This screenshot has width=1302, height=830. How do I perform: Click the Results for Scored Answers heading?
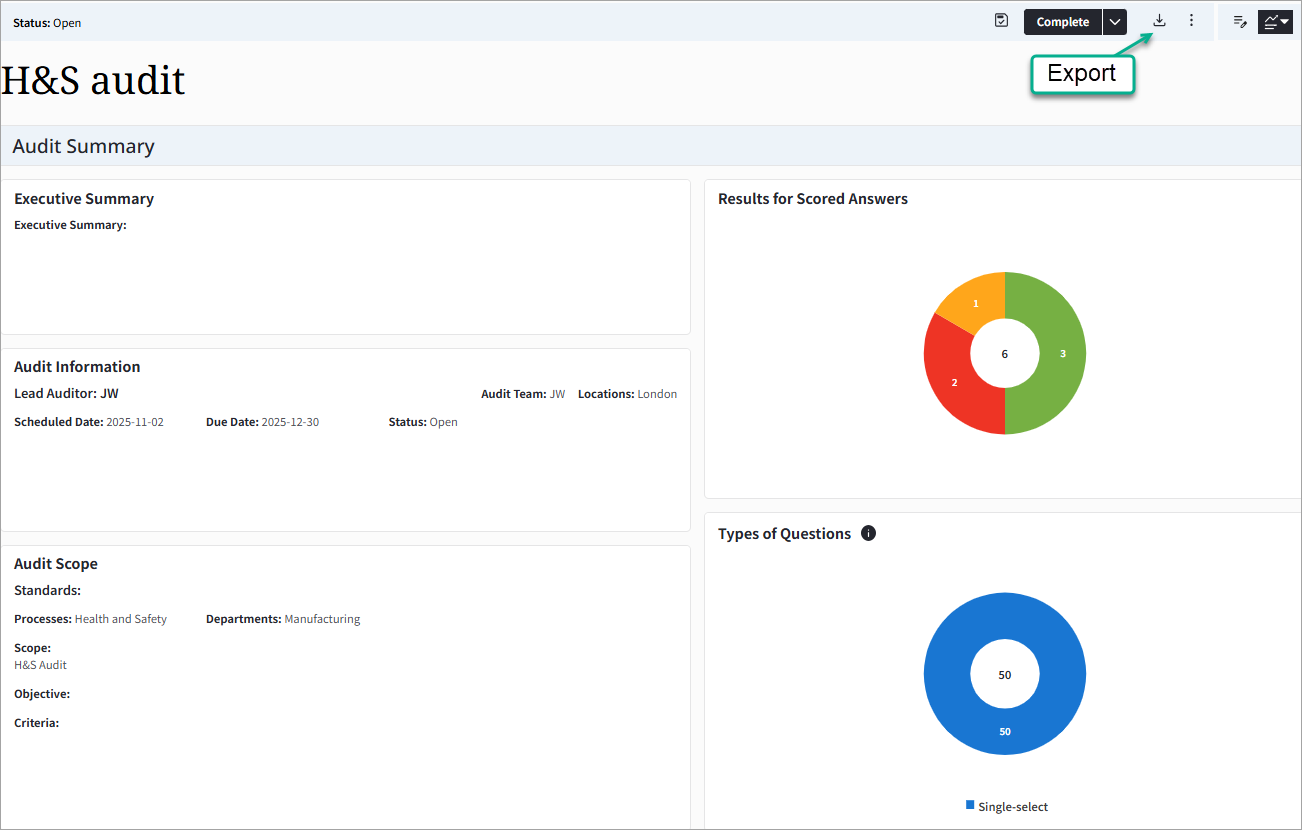(x=813, y=199)
